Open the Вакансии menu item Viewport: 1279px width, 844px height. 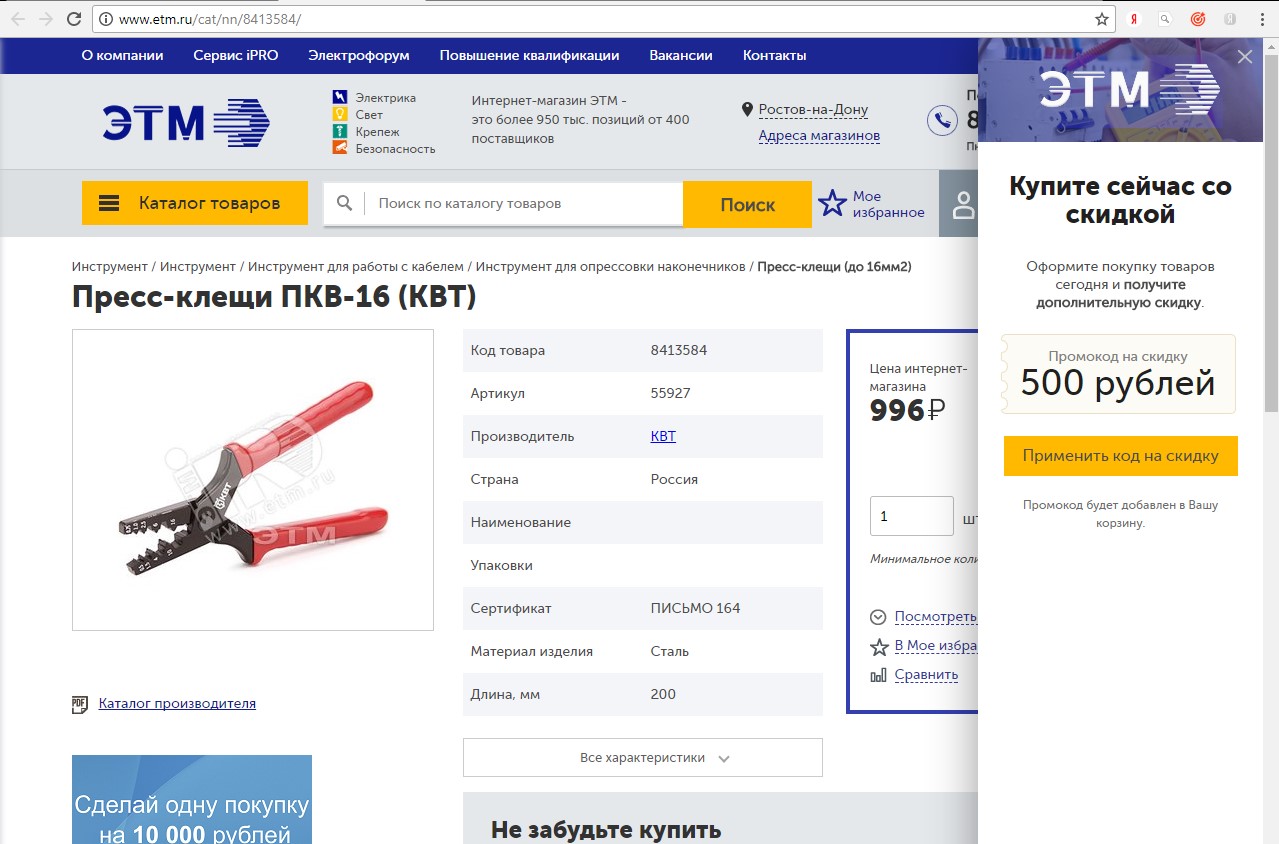(681, 56)
